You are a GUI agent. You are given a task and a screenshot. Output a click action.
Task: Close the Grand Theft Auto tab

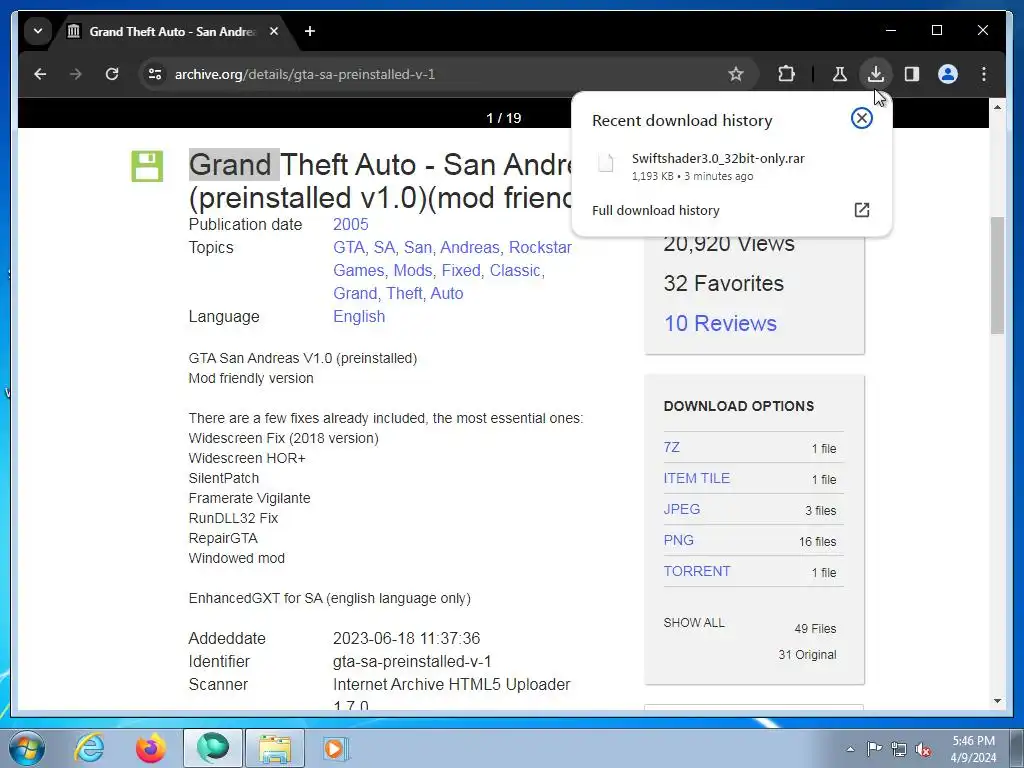tap(274, 31)
